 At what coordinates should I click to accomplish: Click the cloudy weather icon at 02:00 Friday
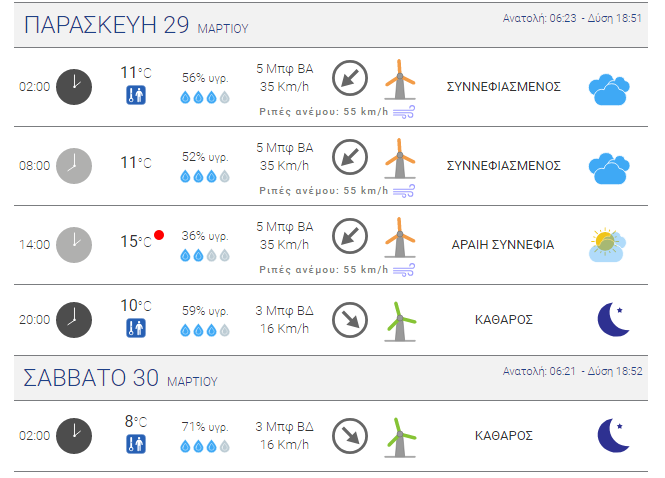609,89
